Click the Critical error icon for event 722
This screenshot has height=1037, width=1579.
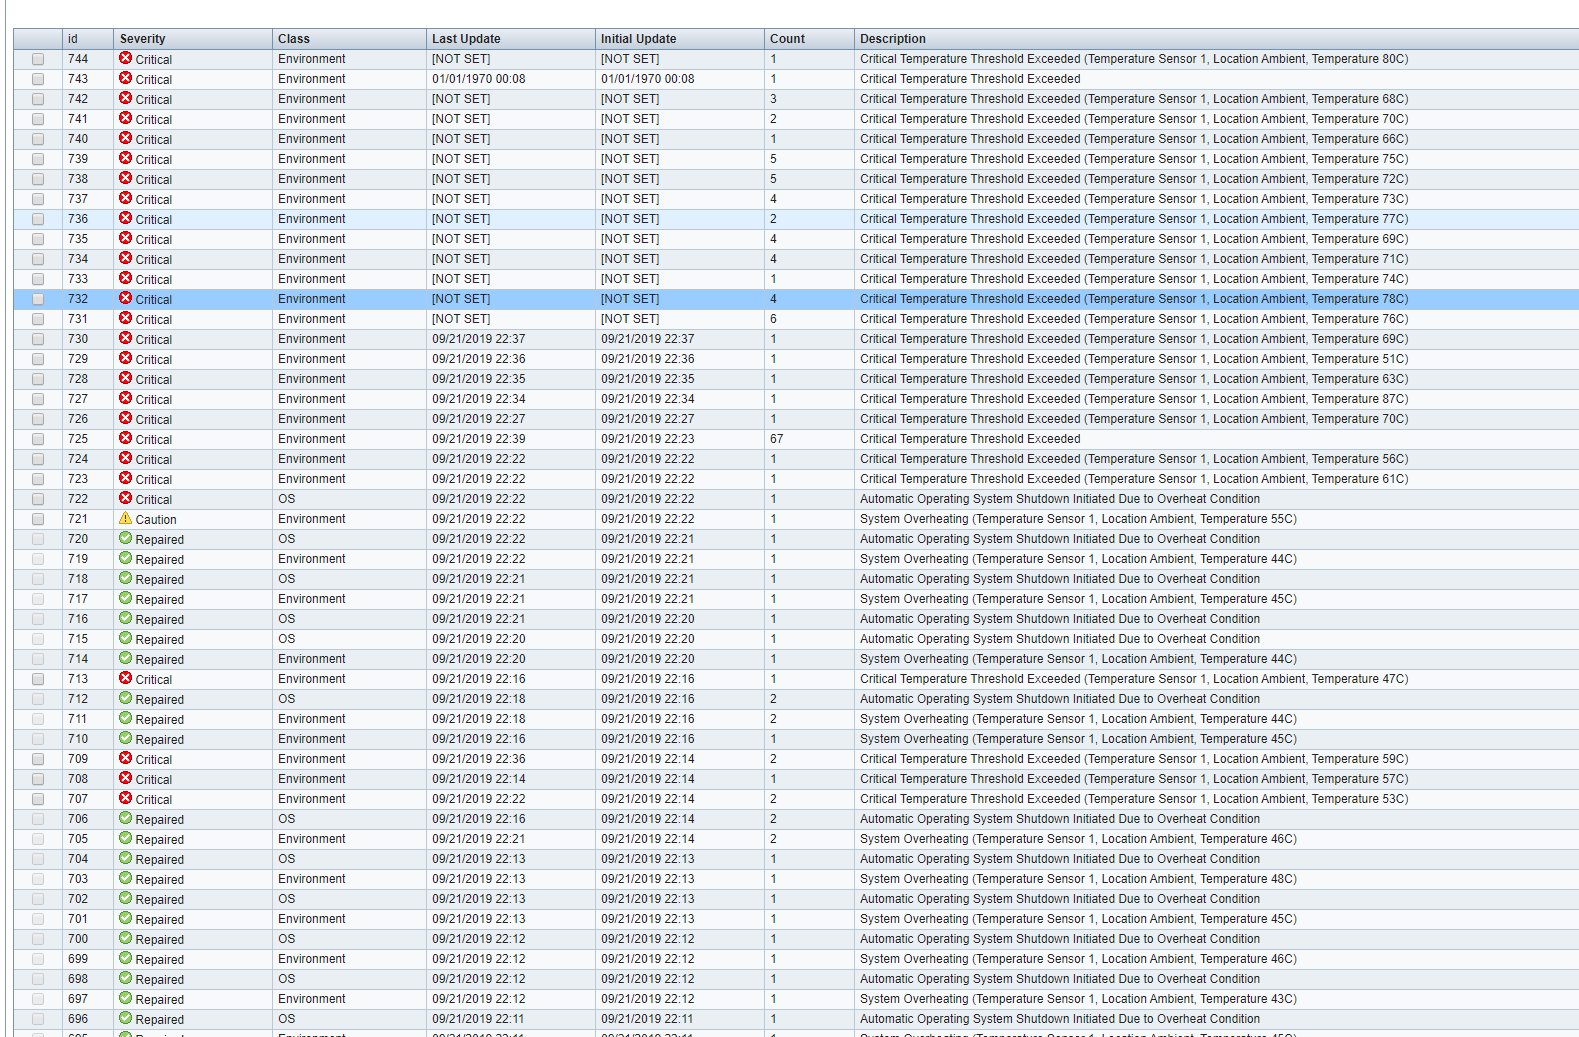(125, 499)
